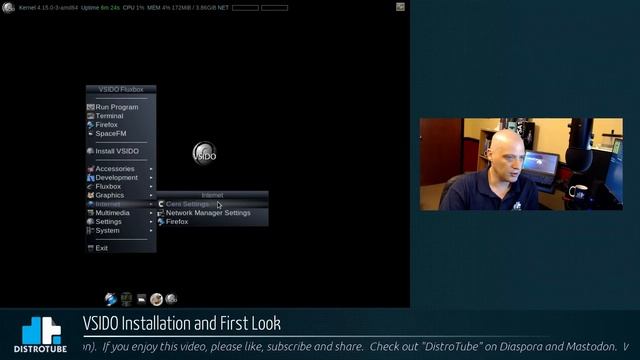Click the Exit icon in the menu
This screenshot has height=360, width=640.
(x=91, y=248)
